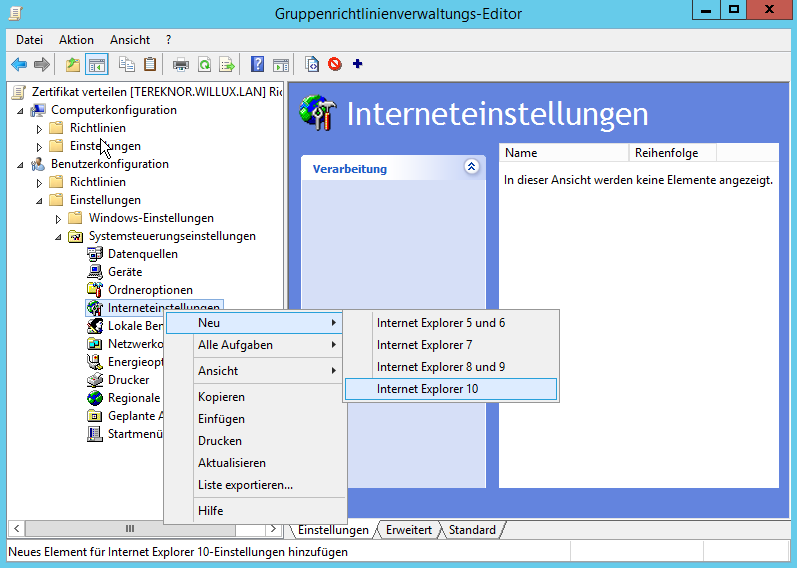Image resolution: width=797 pixels, height=568 pixels.
Task: Click the Print toolbar icon
Action: pyautogui.click(x=180, y=65)
